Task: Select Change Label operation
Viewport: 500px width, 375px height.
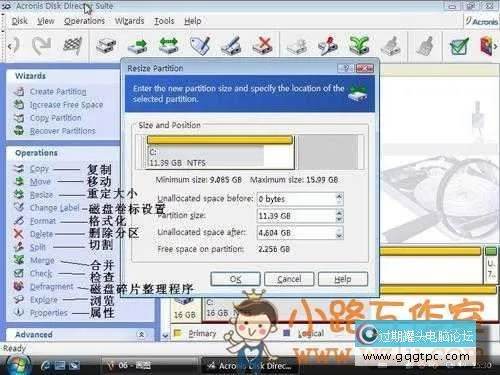Action: coord(55,208)
